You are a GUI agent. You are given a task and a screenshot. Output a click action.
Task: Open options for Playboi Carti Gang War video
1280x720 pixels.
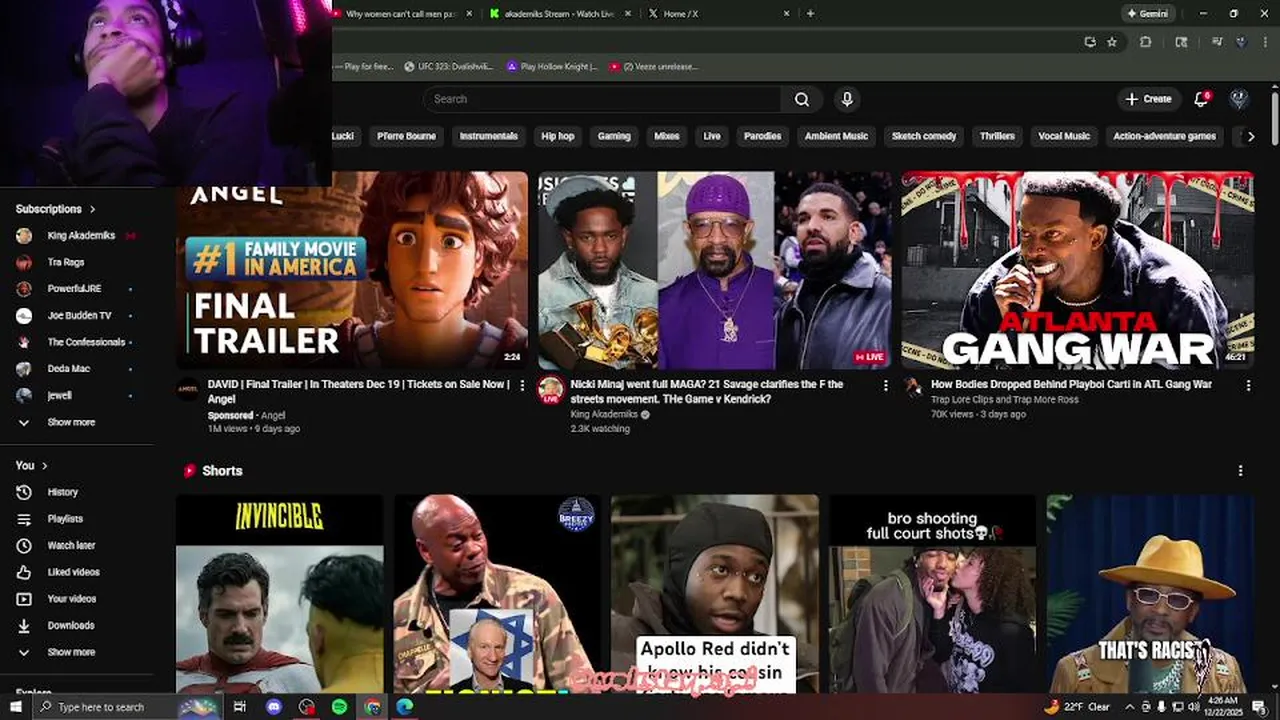pos(1248,385)
